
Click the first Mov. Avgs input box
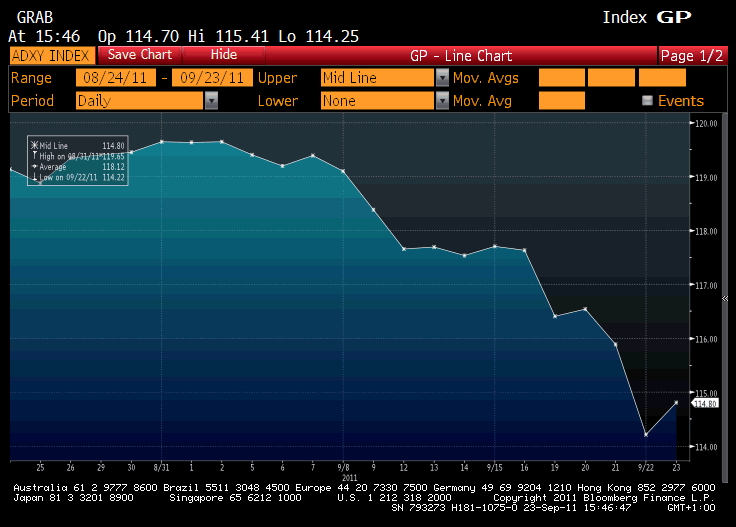(561, 78)
